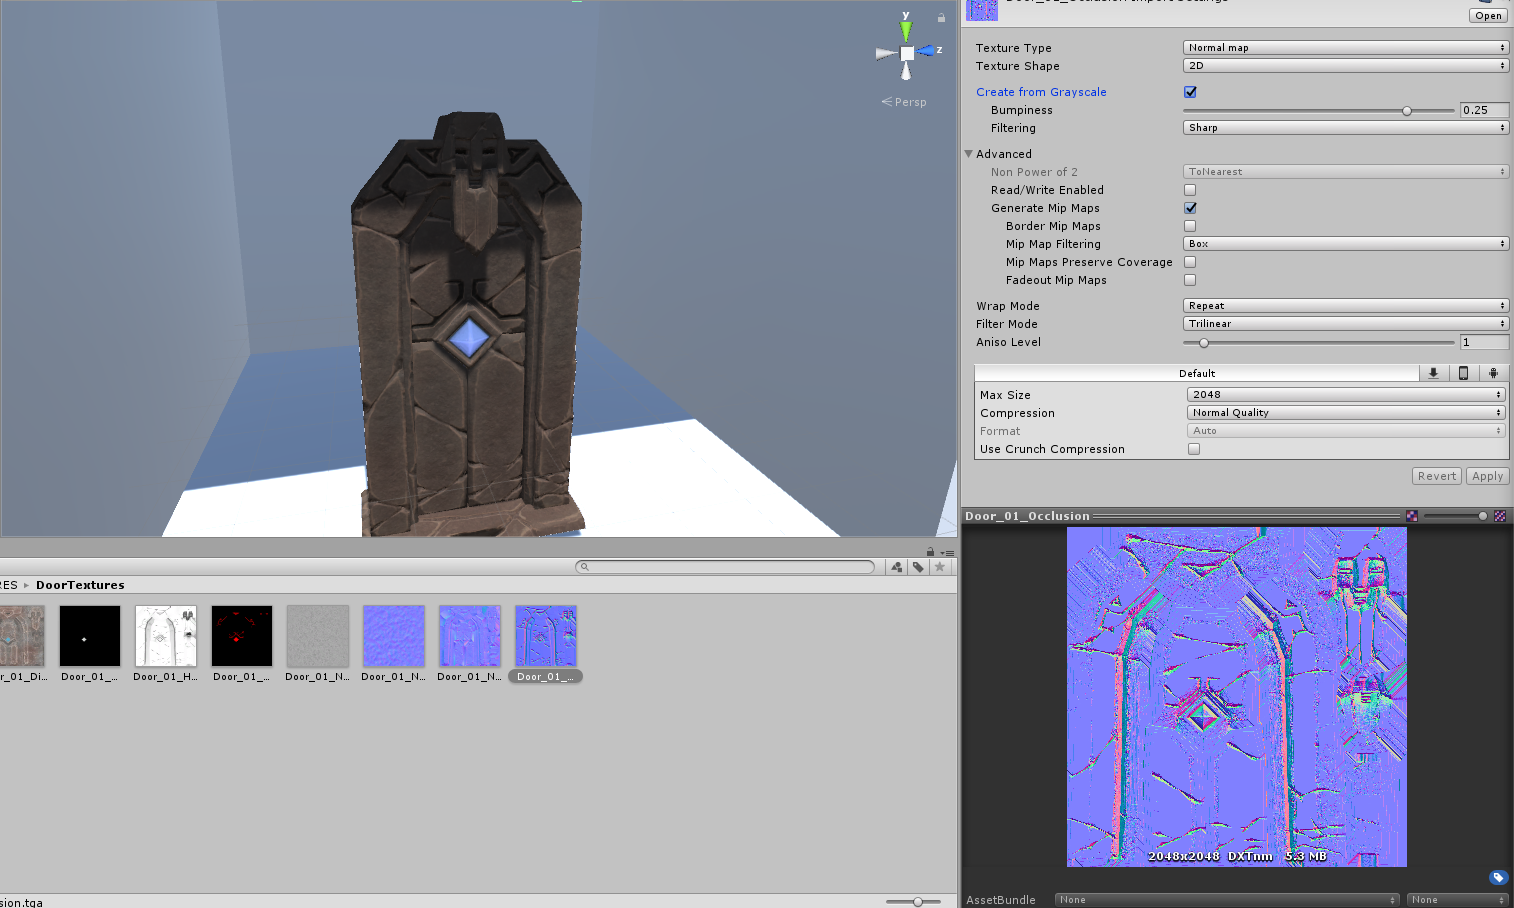Uncheck Create from Grayscale checkbox

tap(1190, 92)
